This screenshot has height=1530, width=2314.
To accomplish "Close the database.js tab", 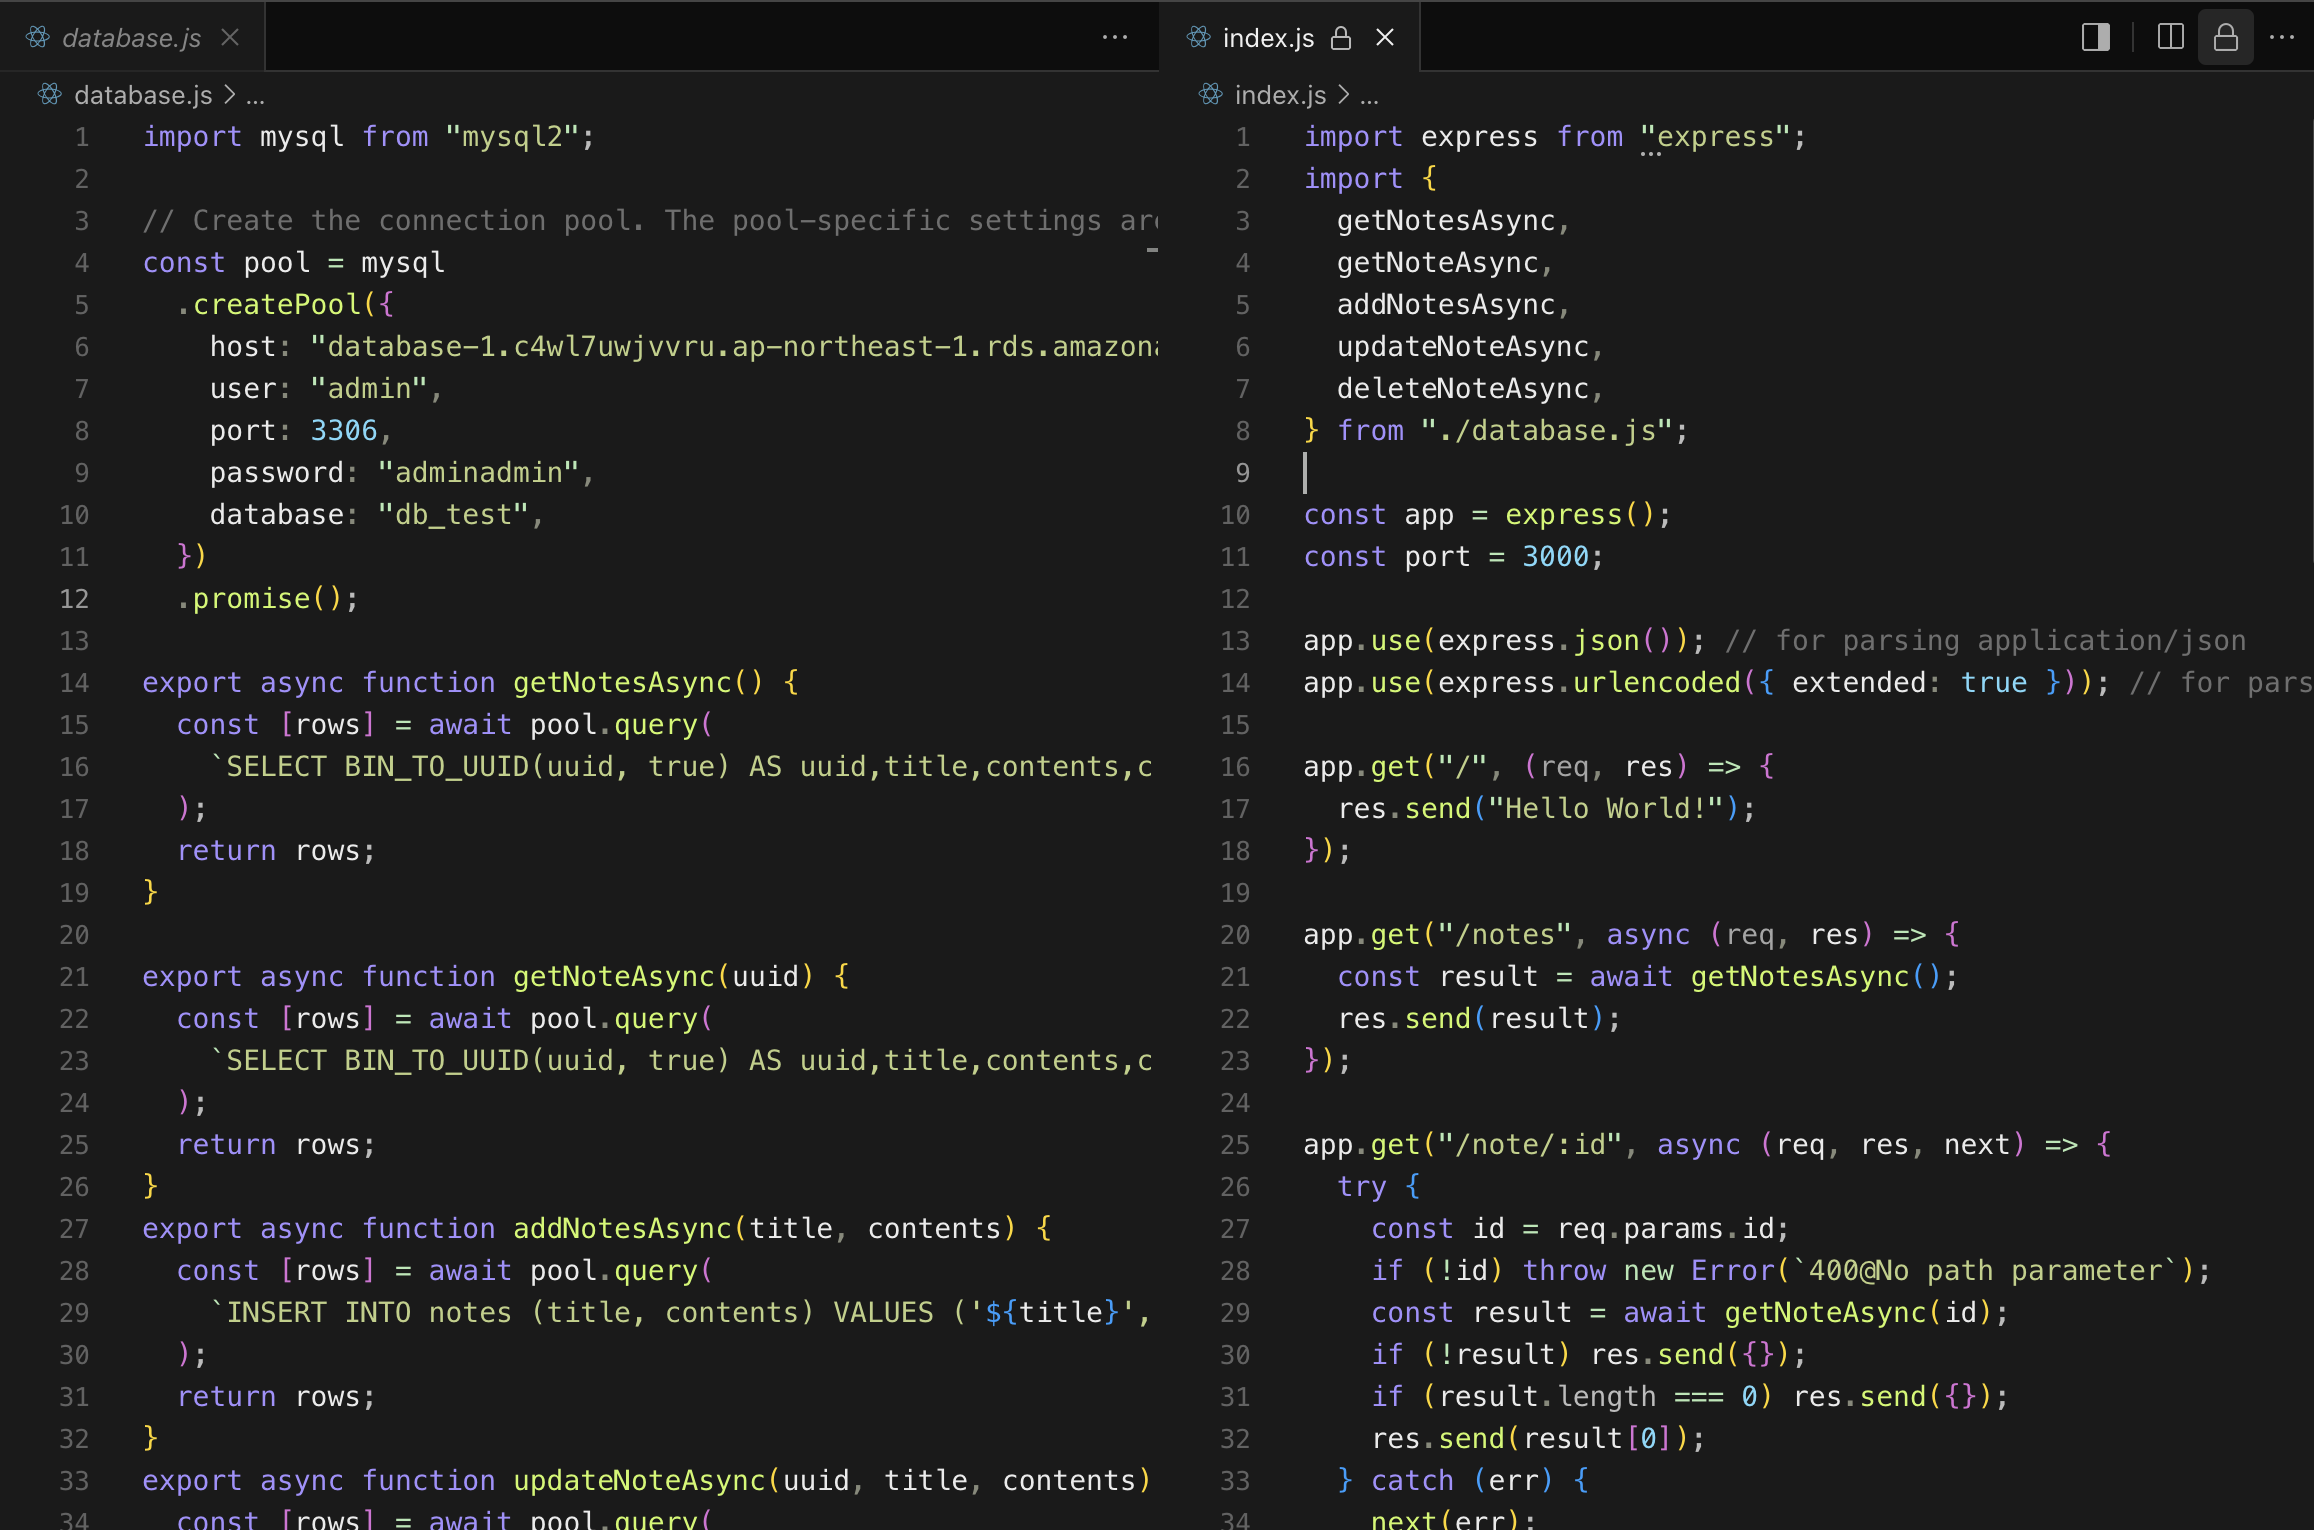I will [230, 38].
